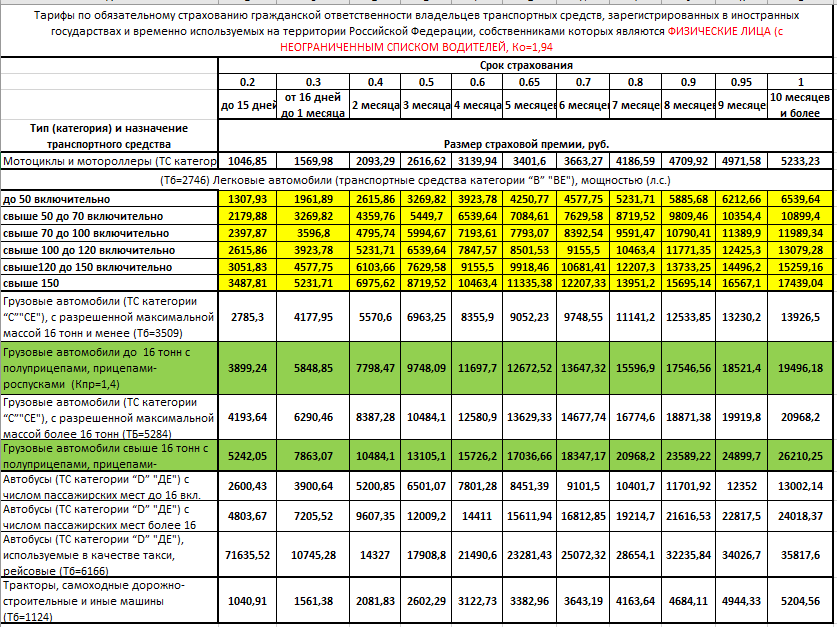Click the 'Мотоциклы и мотороллеры' row label
The image size is (837, 627).
pyautogui.click(x=109, y=161)
